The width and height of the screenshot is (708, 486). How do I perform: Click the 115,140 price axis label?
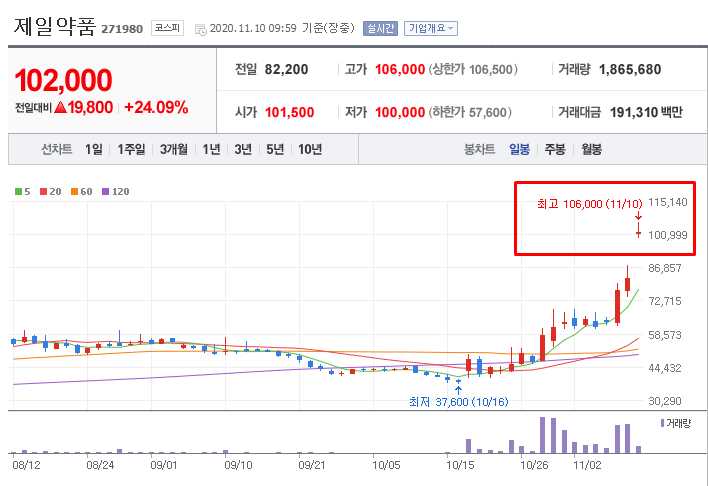668,202
